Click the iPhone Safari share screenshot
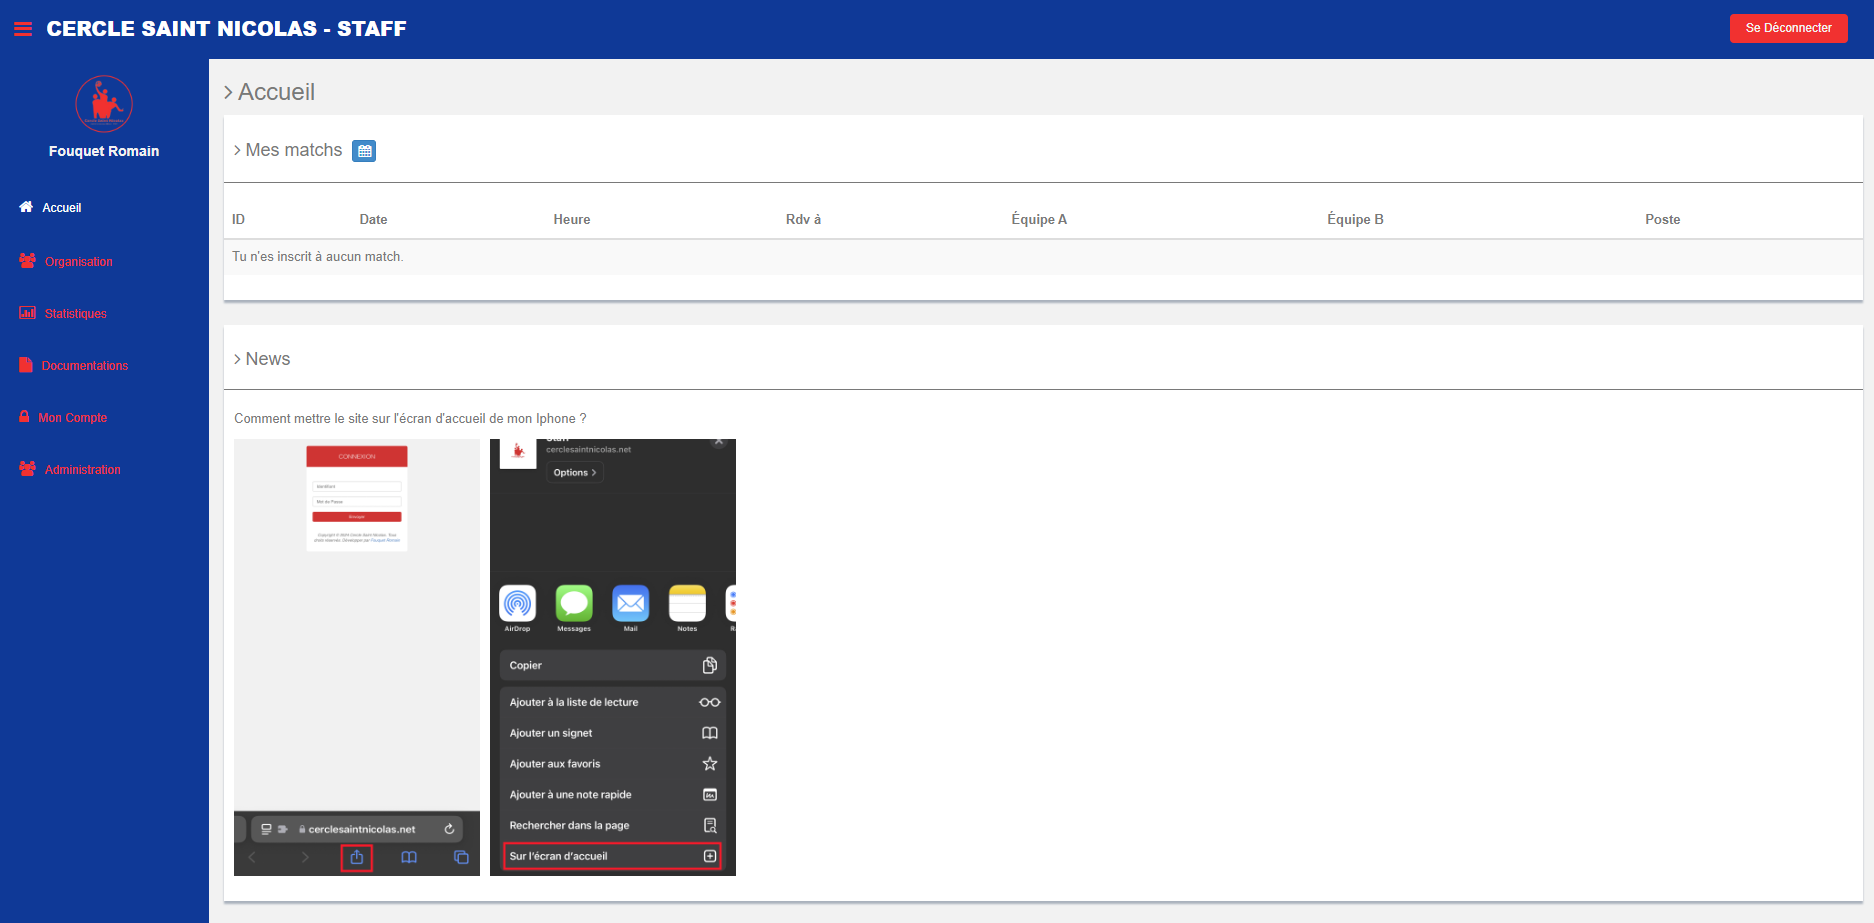The image size is (1874, 923). [x=357, y=657]
